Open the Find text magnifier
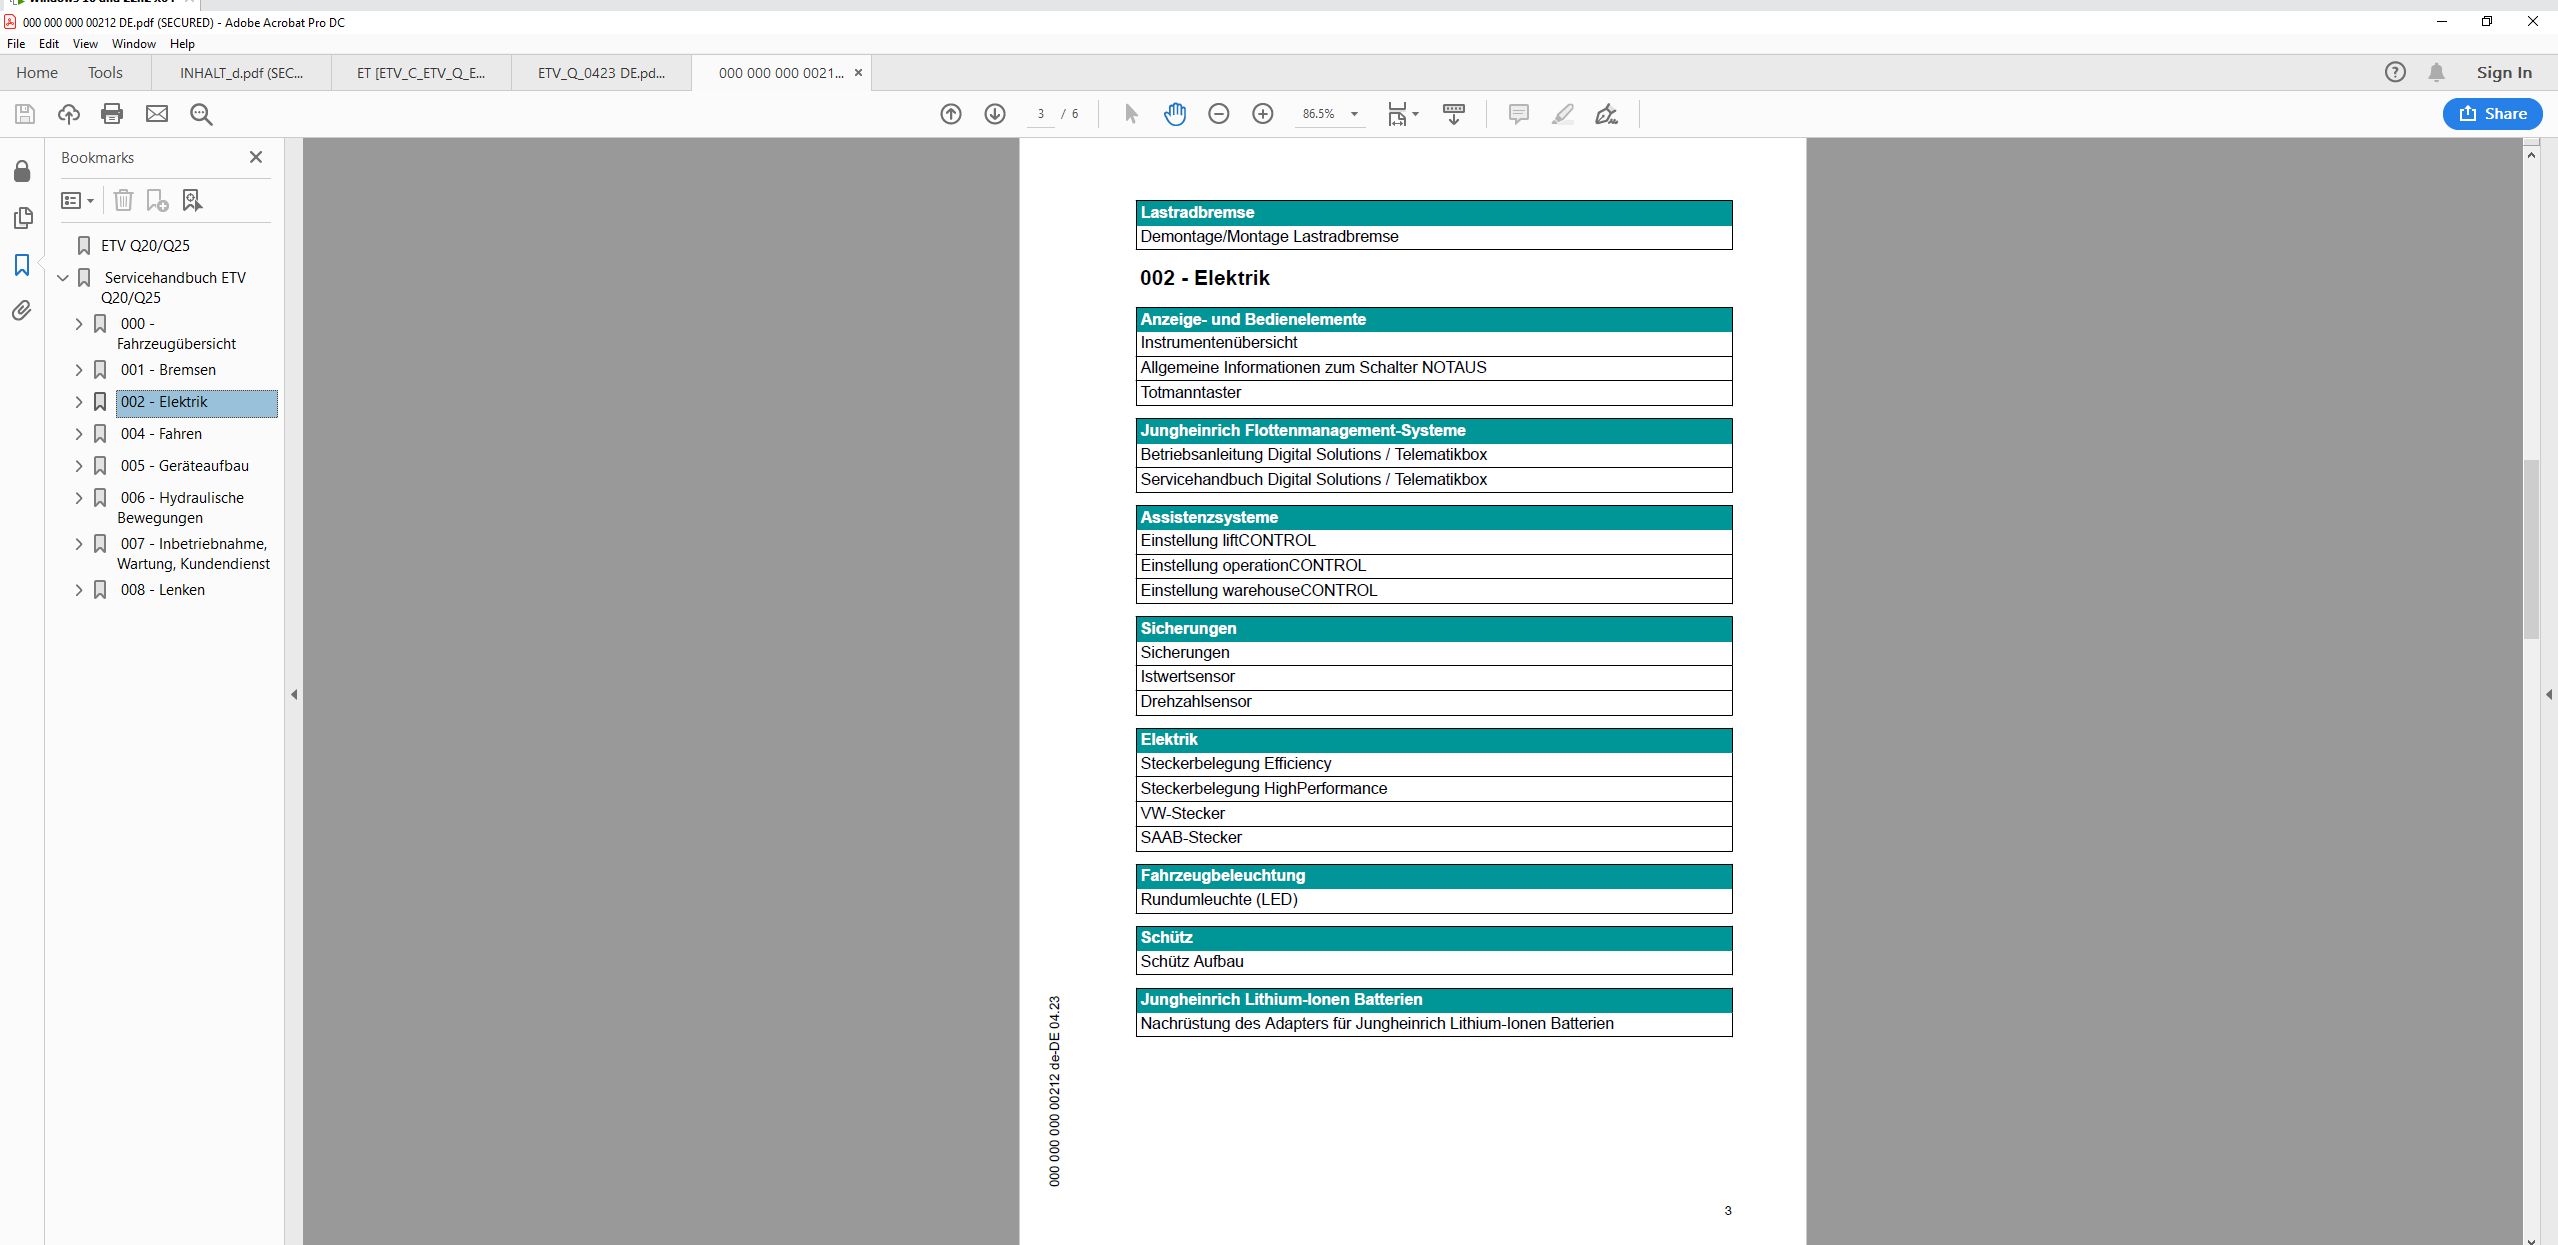The image size is (2558, 1245). point(201,114)
